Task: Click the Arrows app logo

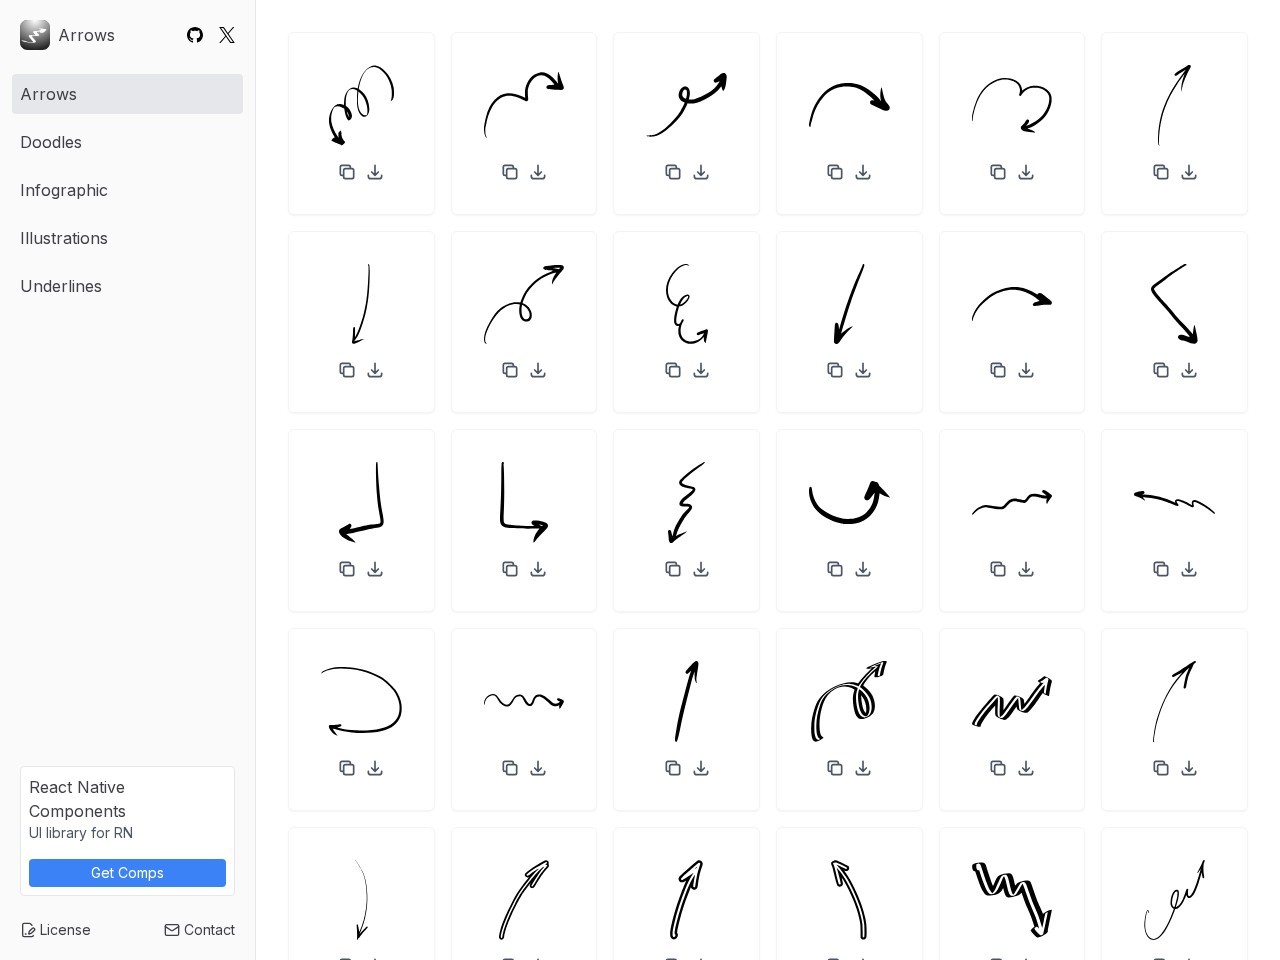Action: pos(35,35)
